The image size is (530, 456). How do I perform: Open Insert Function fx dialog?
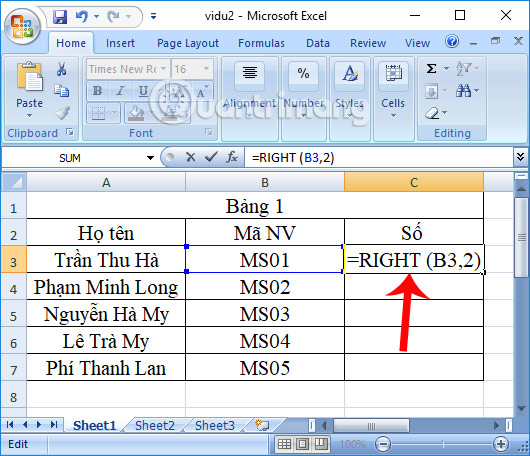(x=232, y=157)
